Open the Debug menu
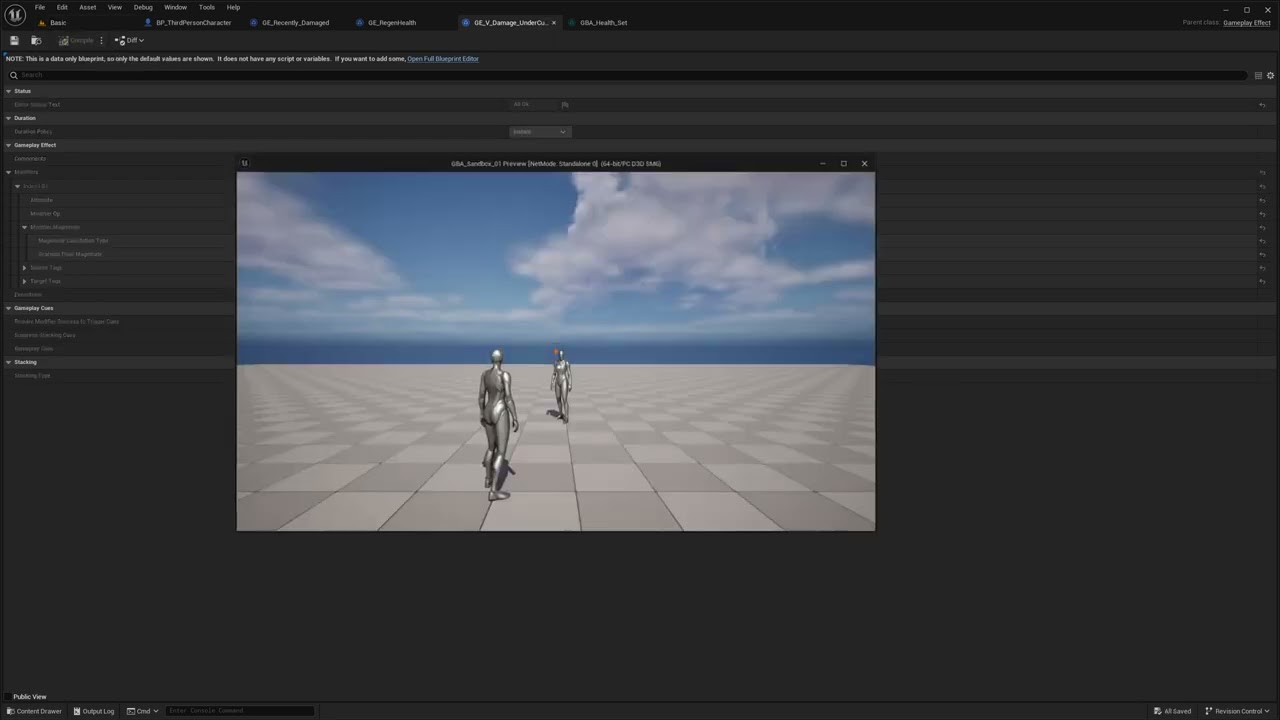The height and width of the screenshot is (720, 1280). [x=143, y=7]
